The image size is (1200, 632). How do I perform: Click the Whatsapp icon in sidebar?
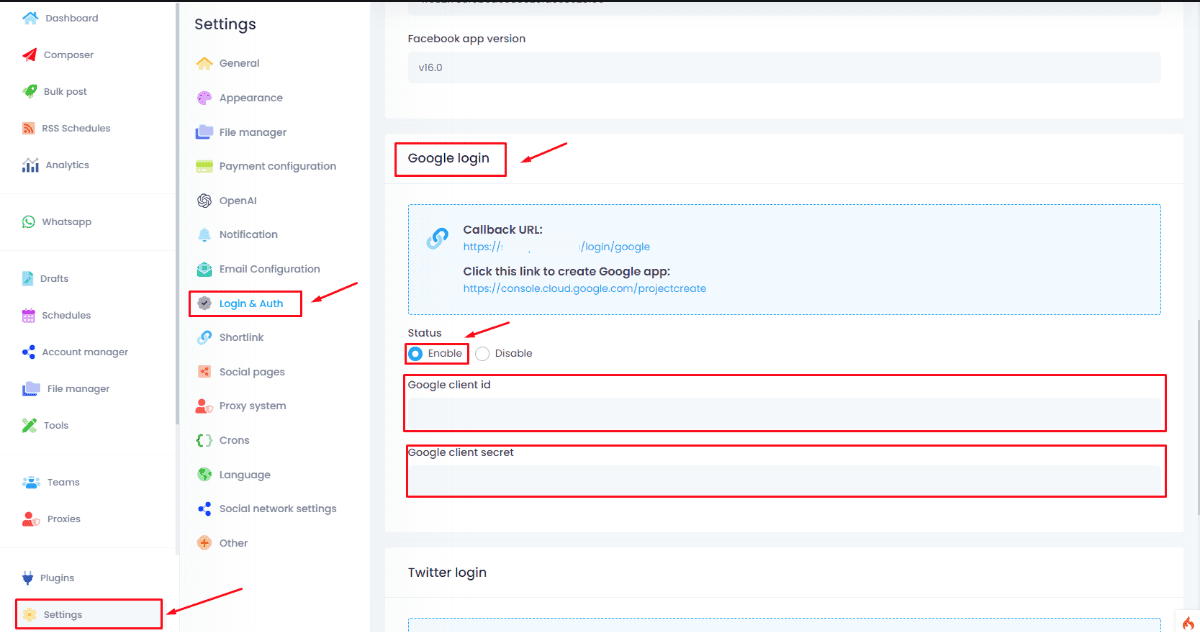29,222
